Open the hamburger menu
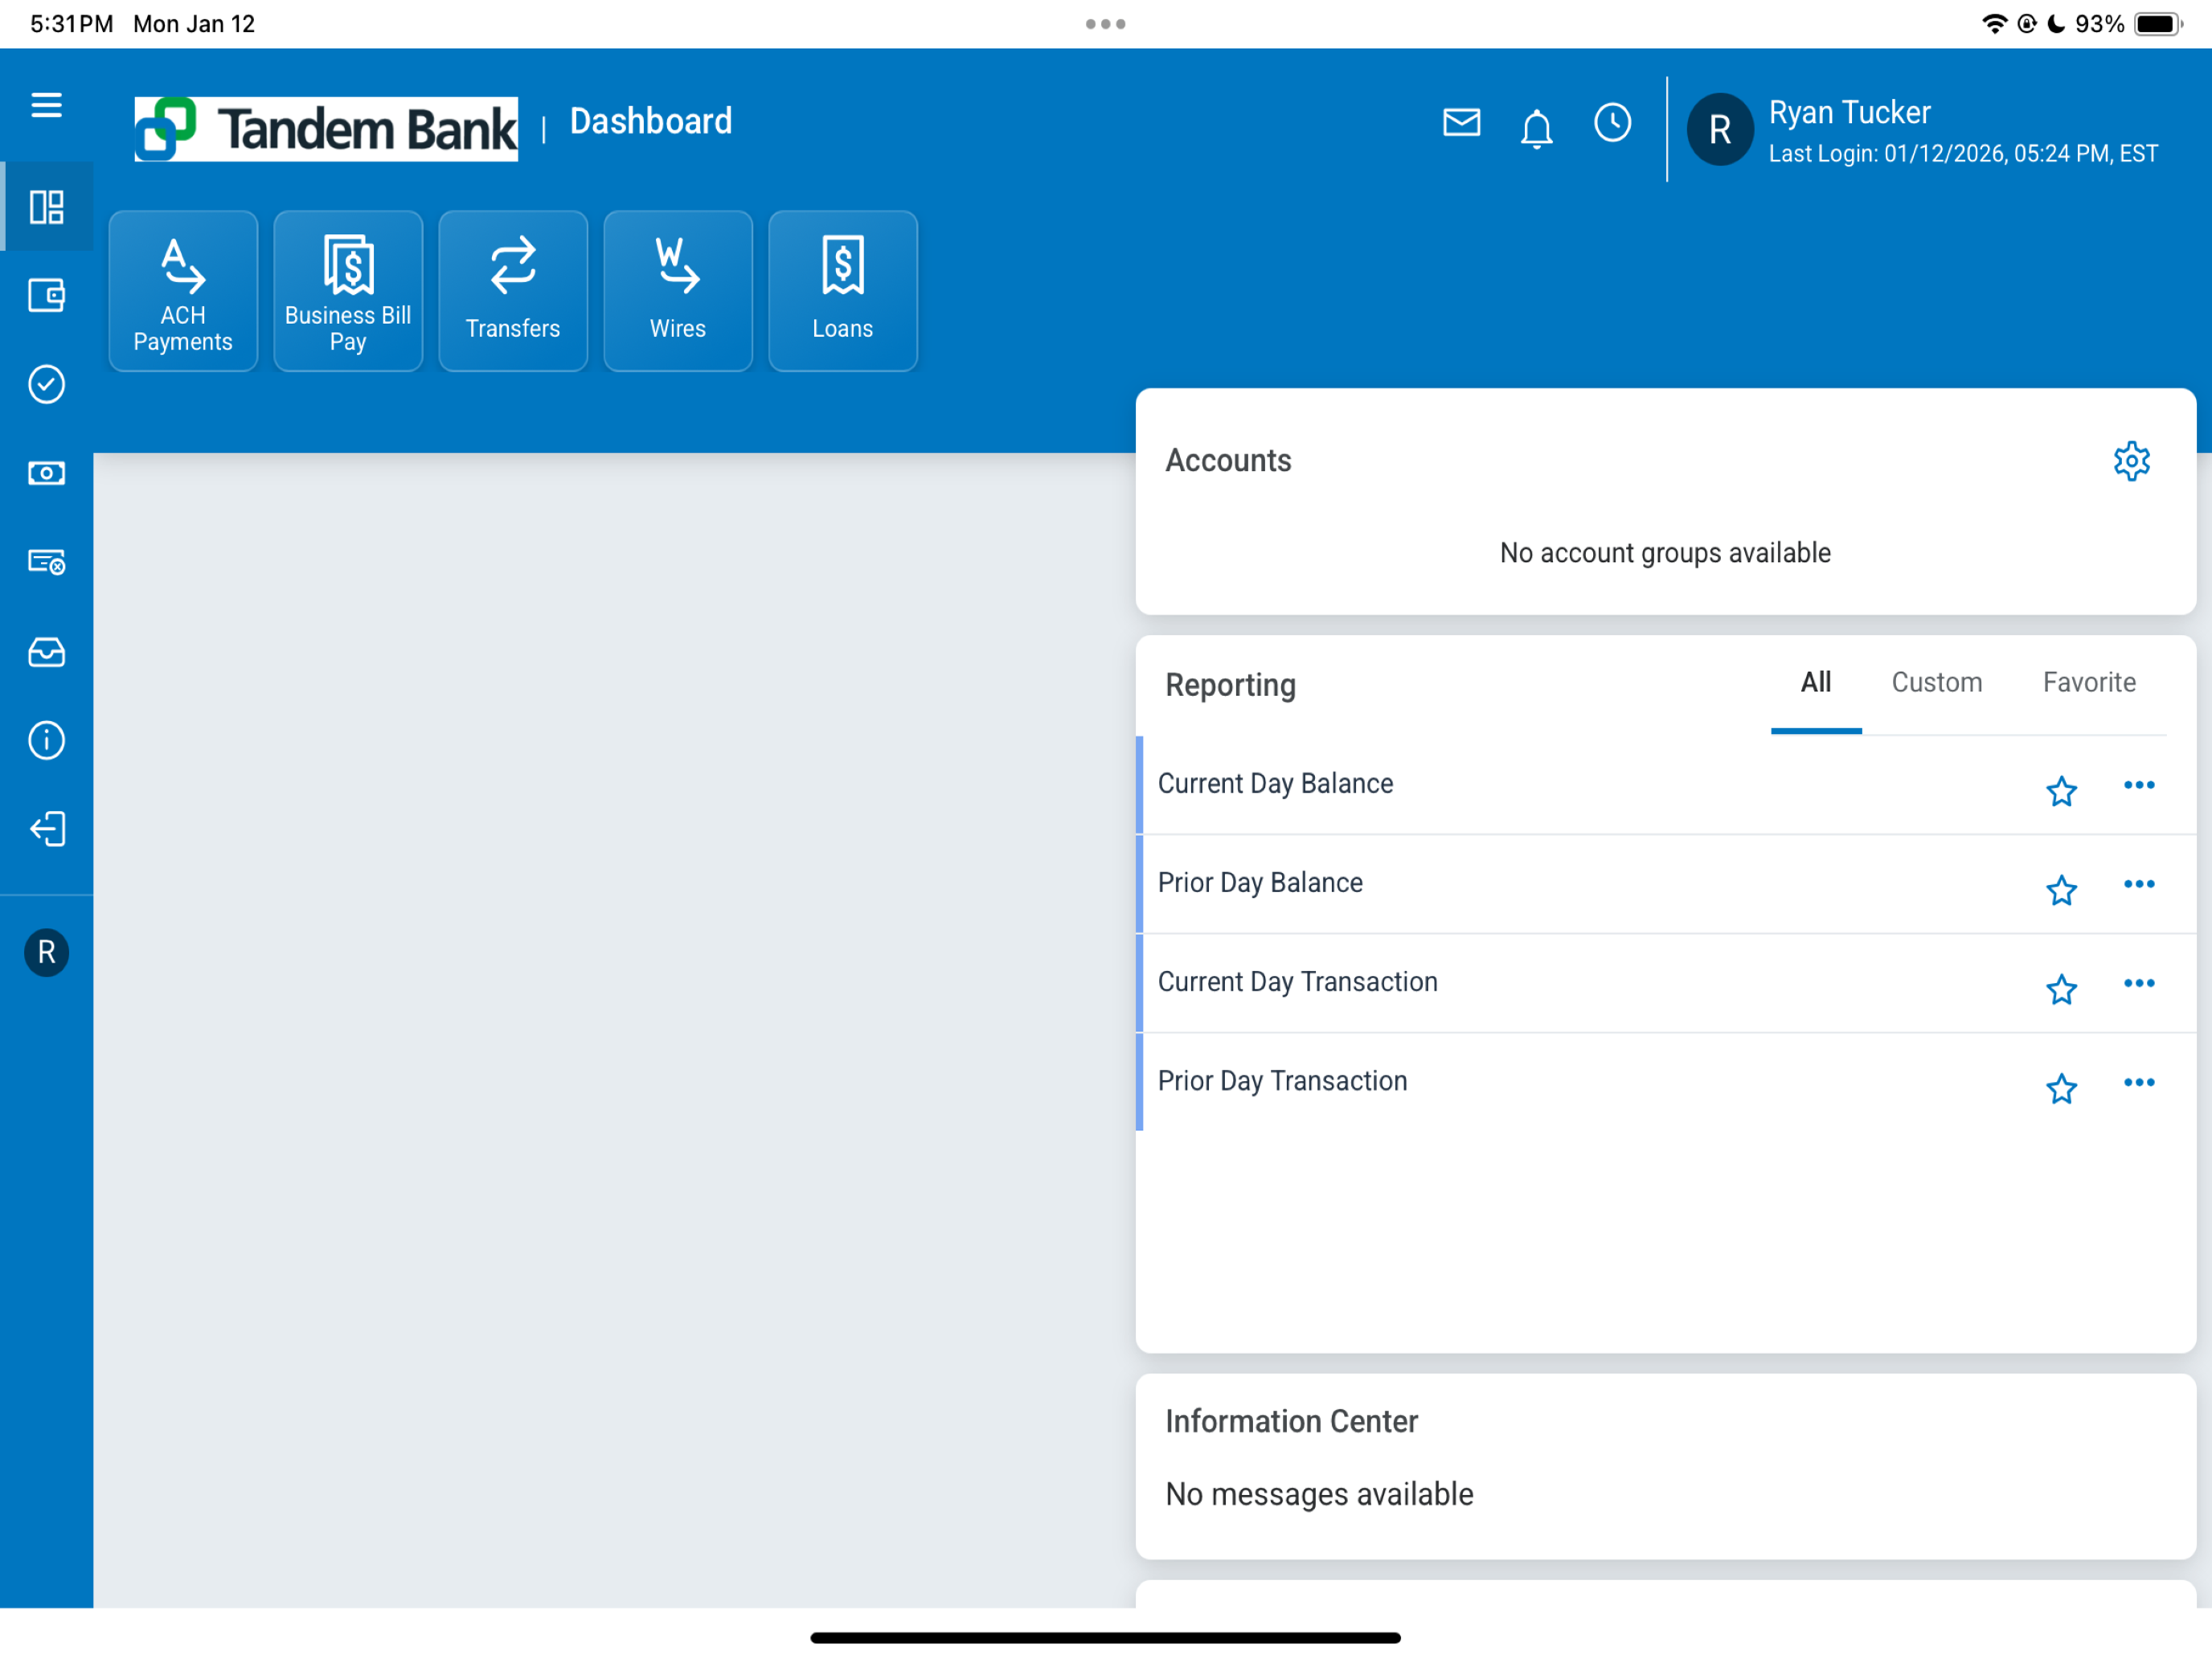This screenshot has width=2212, height=1659. point(46,105)
